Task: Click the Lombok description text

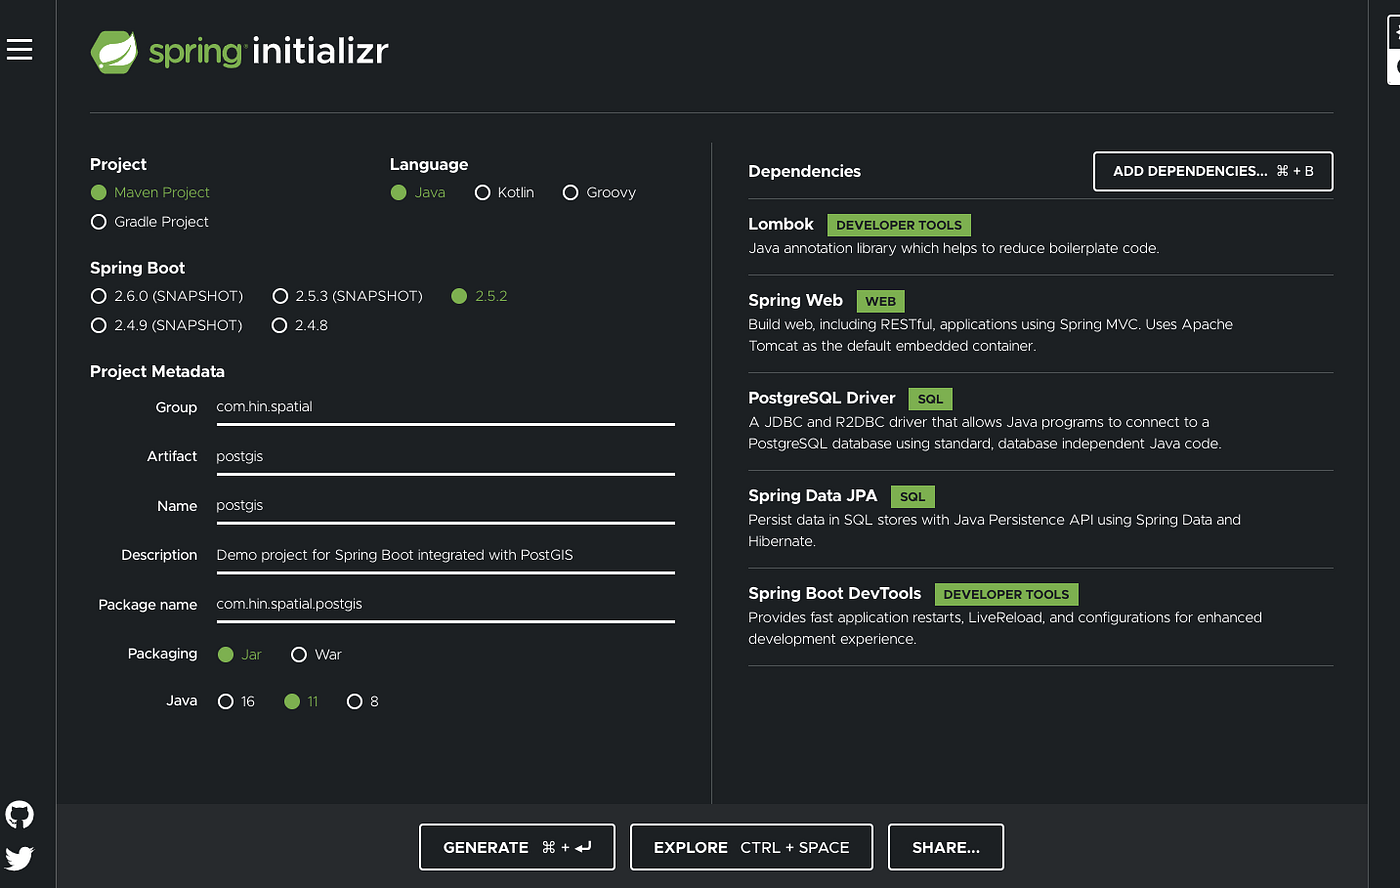Action: tap(954, 248)
